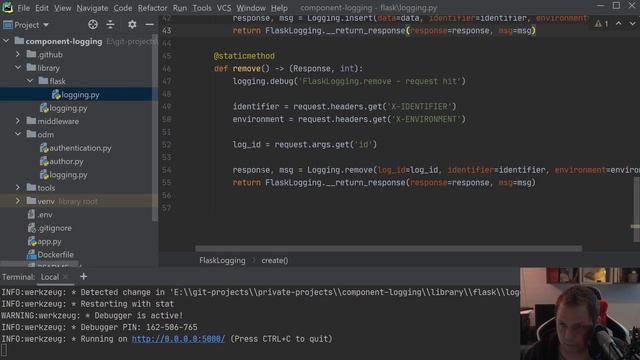
Task: Click the terminal input cursor line
Action: (4, 350)
